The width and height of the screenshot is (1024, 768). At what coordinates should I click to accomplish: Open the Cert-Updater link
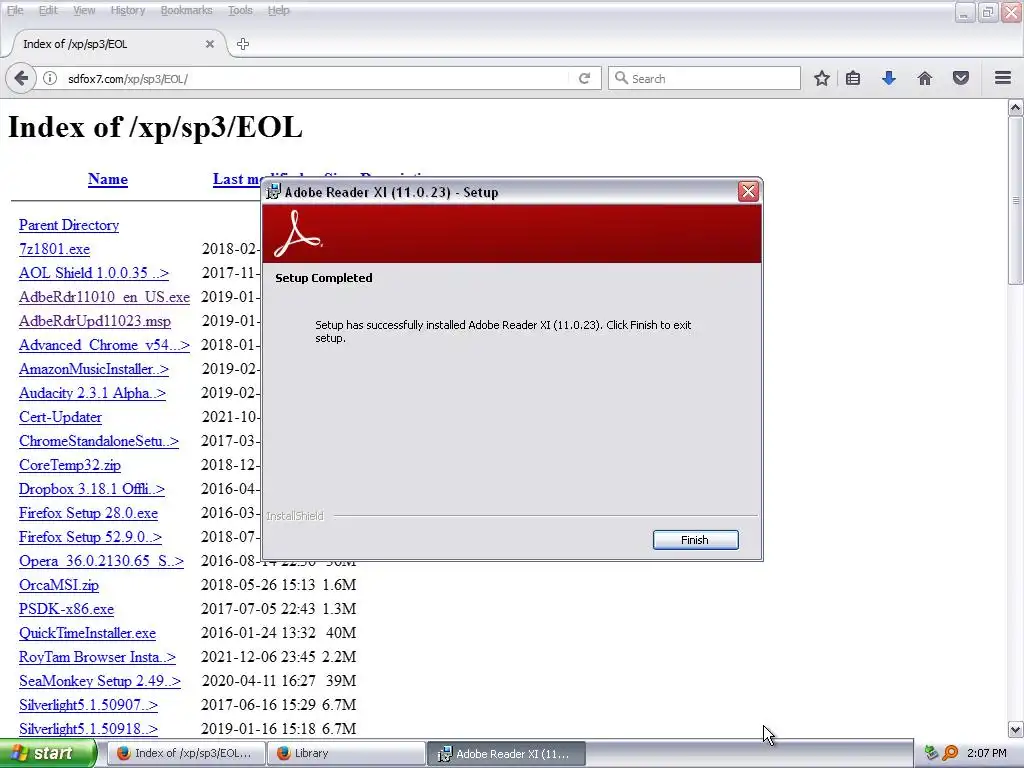tap(60, 417)
